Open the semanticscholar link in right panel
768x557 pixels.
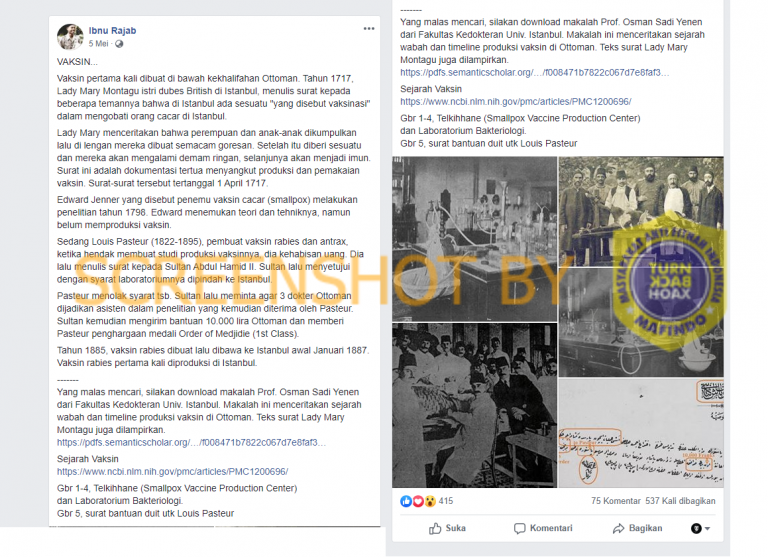534,73
